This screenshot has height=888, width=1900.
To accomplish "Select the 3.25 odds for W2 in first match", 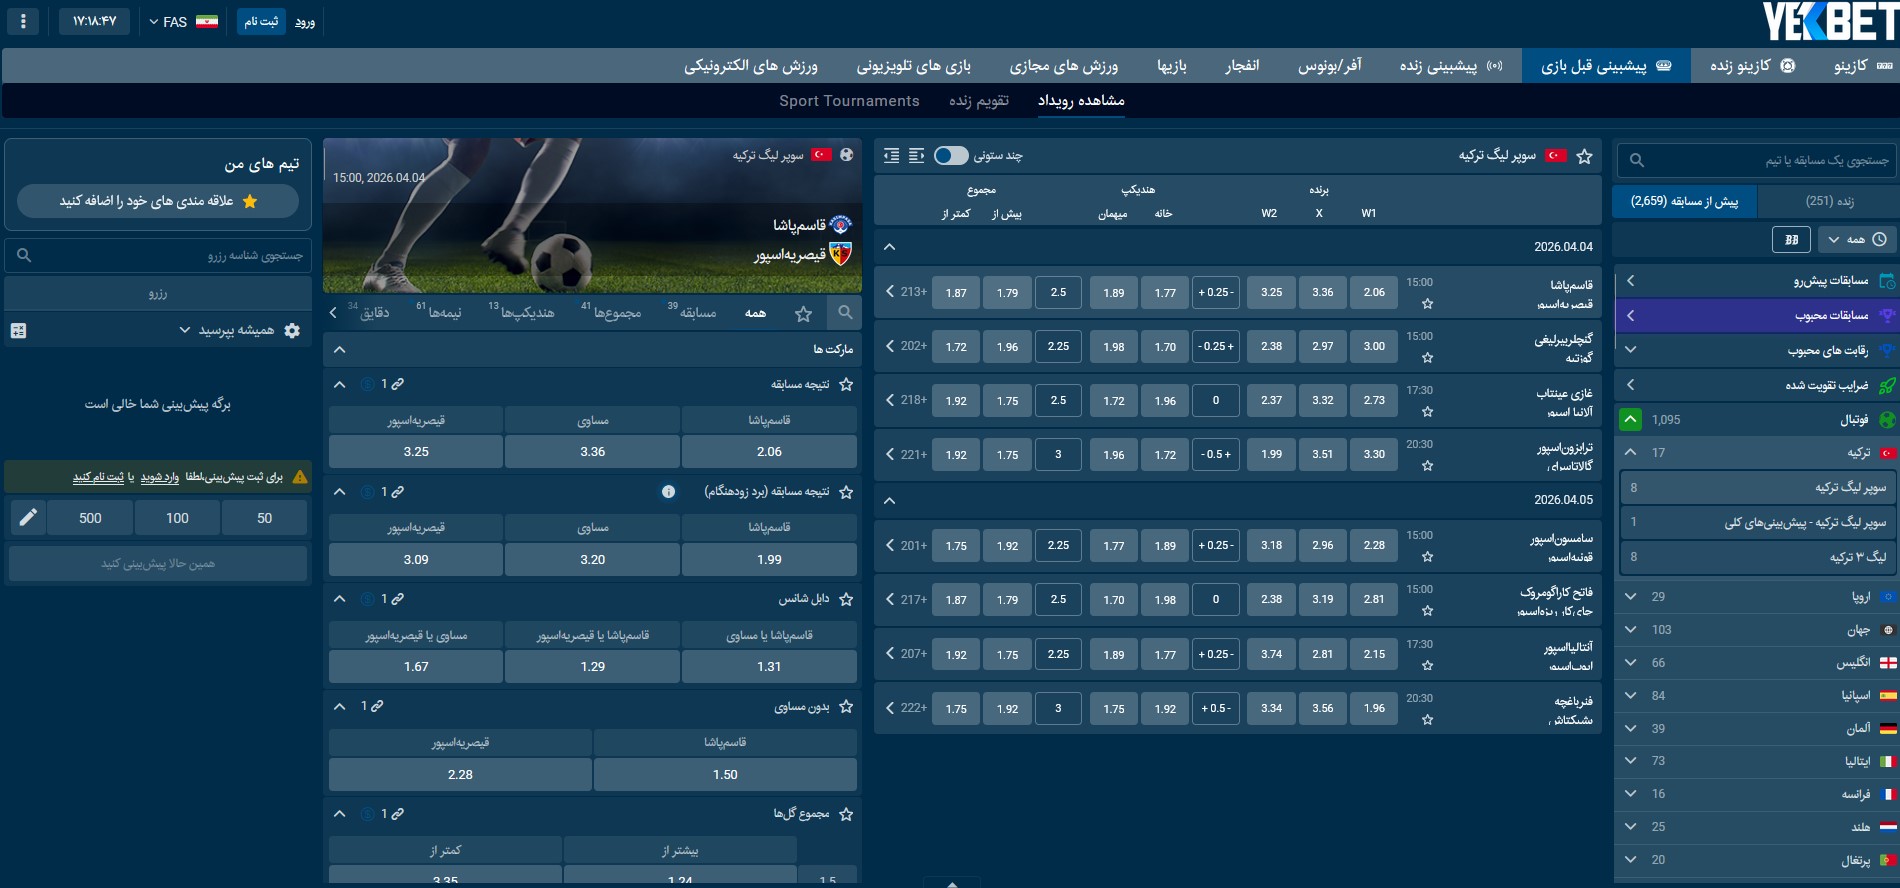I will point(1271,293).
